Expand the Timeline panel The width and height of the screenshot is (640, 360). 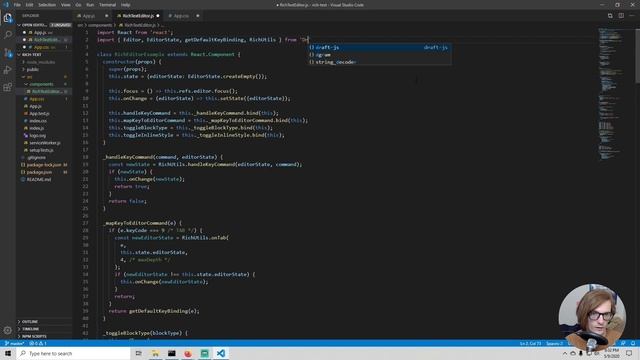44,329
